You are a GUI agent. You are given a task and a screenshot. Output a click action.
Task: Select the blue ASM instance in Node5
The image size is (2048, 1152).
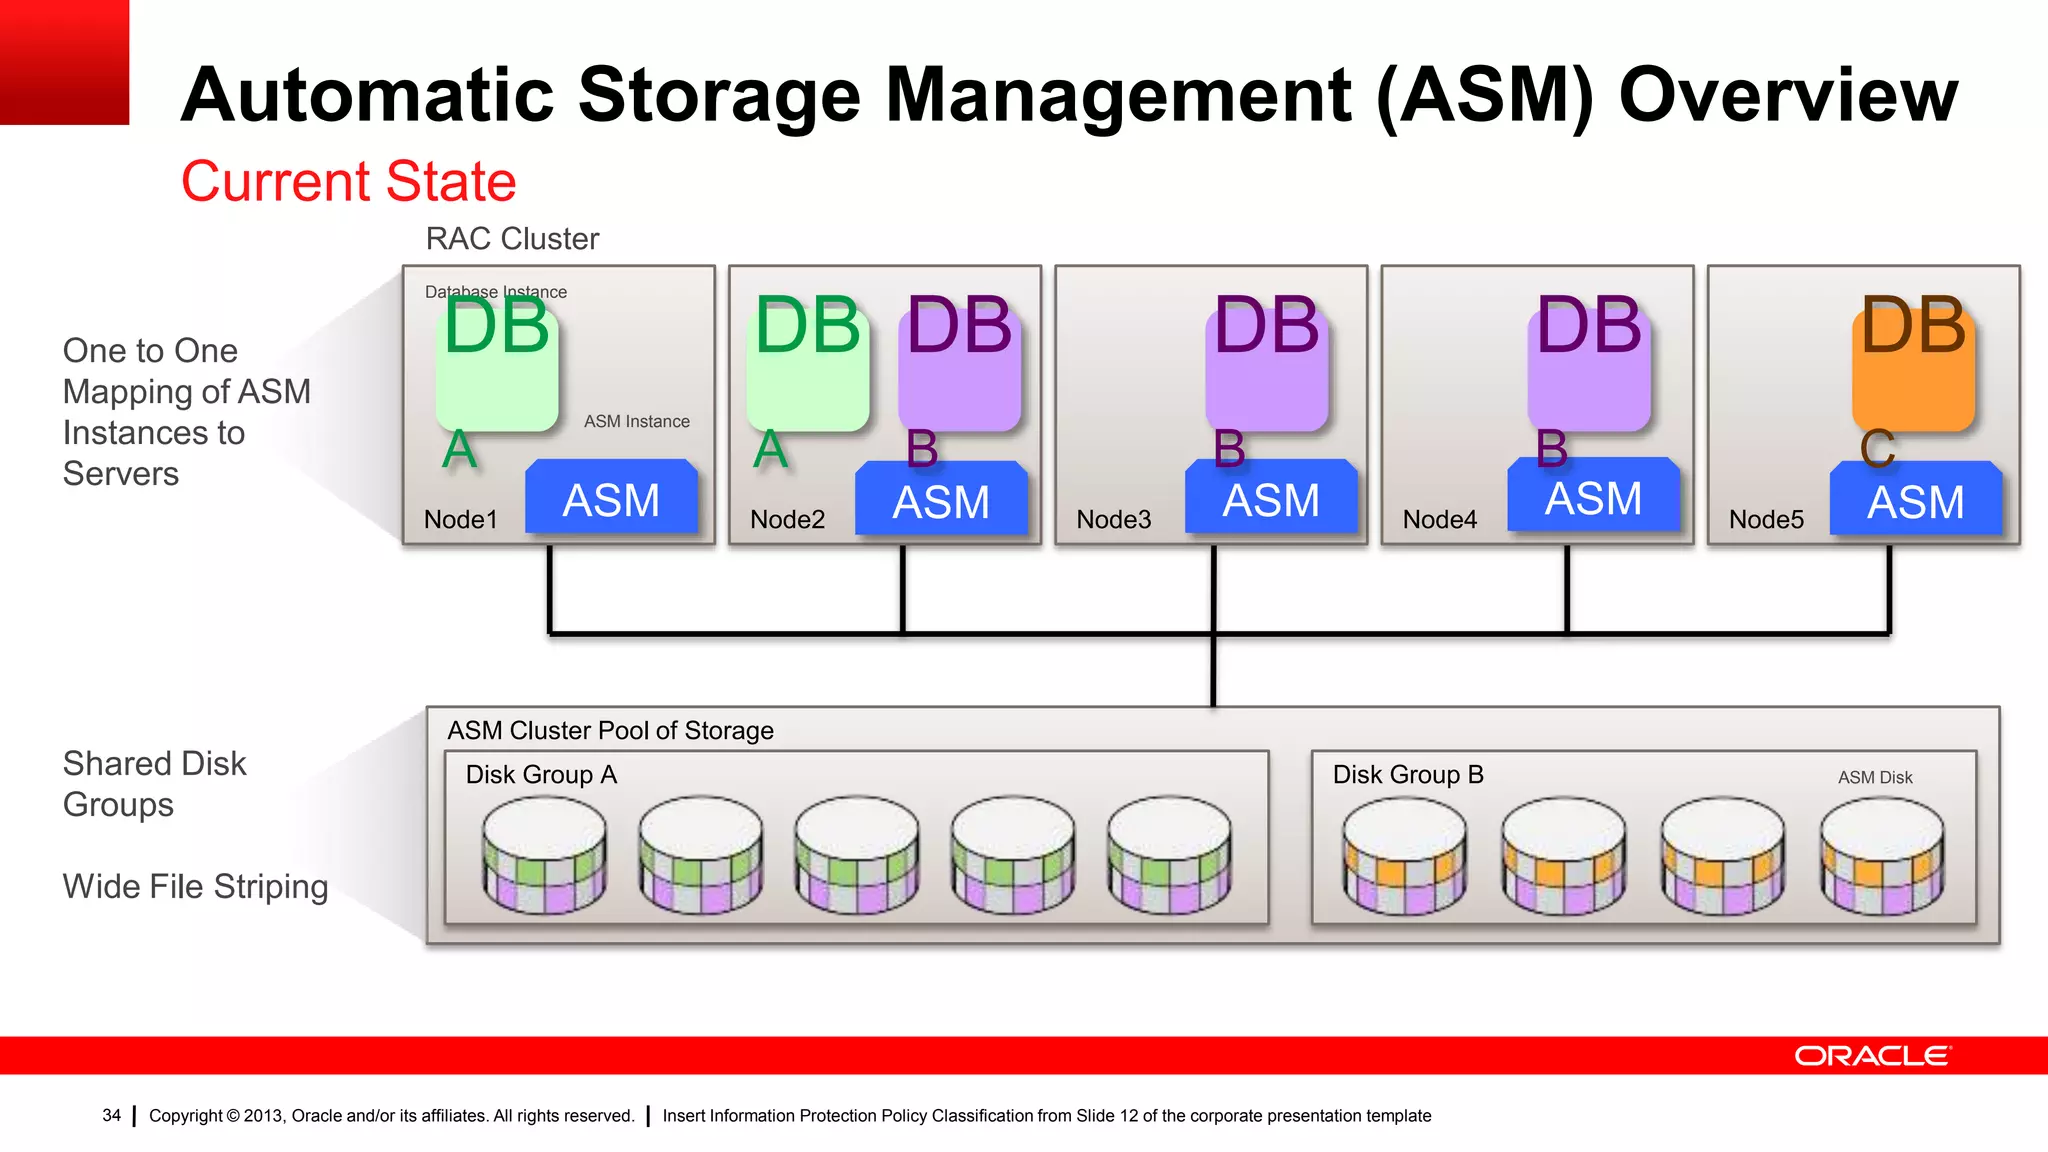(1916, 498)
